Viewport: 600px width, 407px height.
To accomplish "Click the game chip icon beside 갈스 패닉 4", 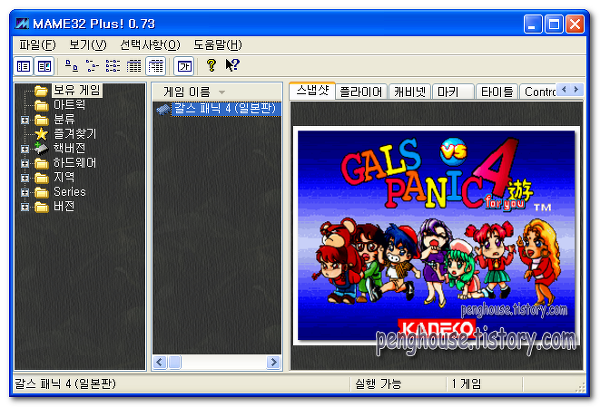I will point(163,109).
